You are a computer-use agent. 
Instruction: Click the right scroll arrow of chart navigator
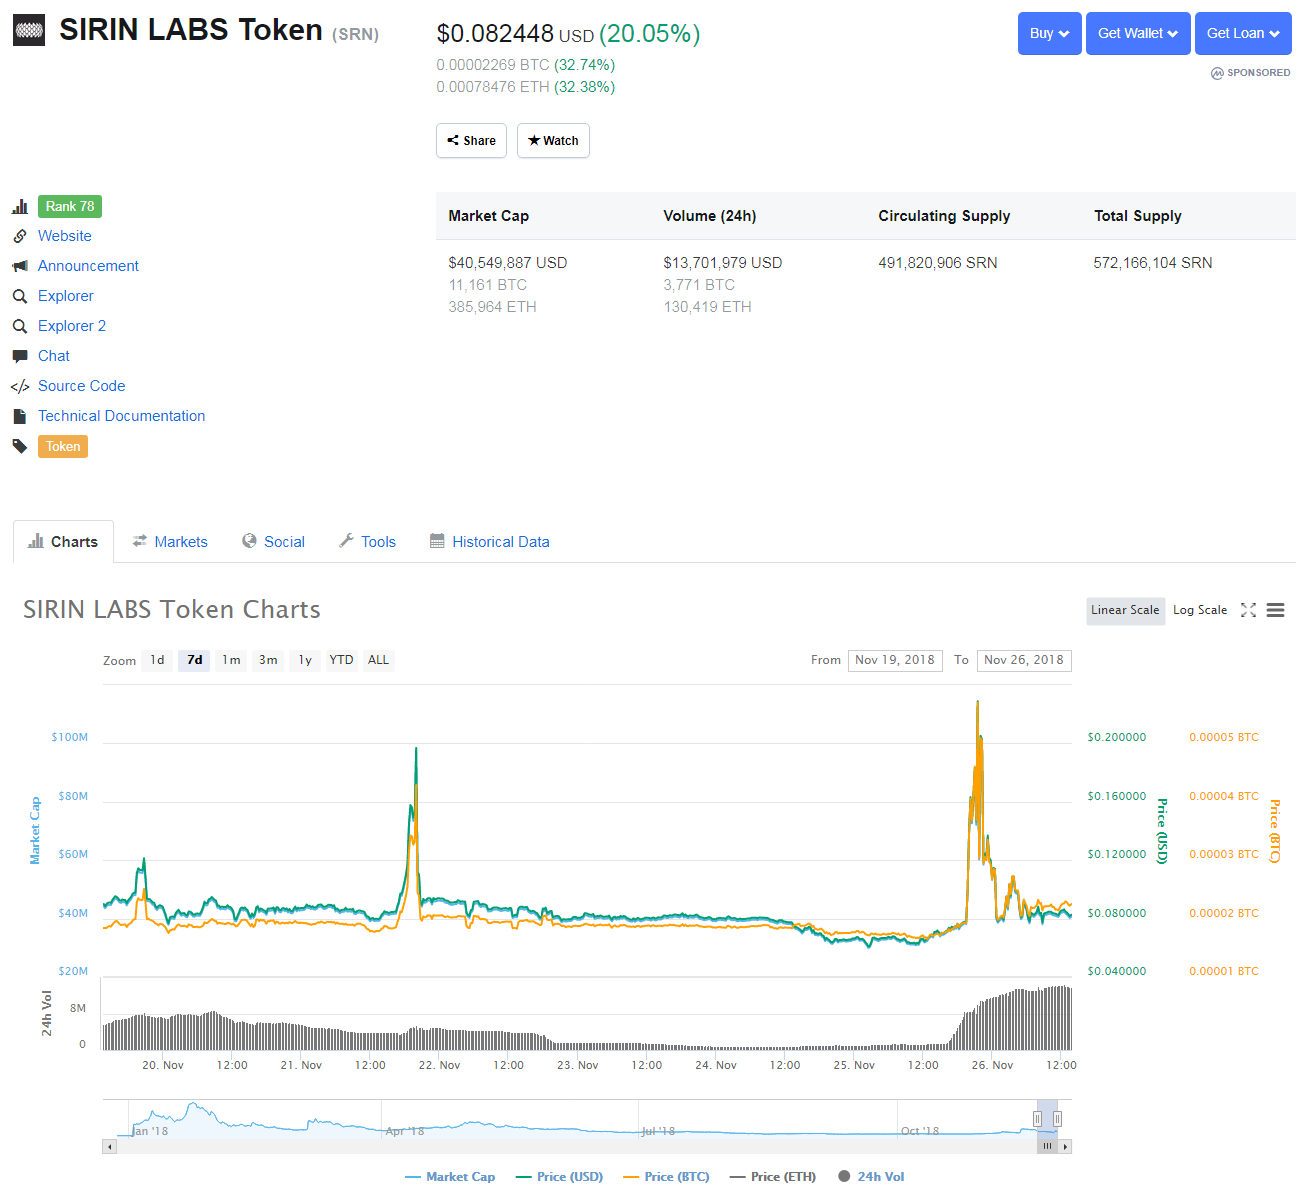[1066, 1147]
